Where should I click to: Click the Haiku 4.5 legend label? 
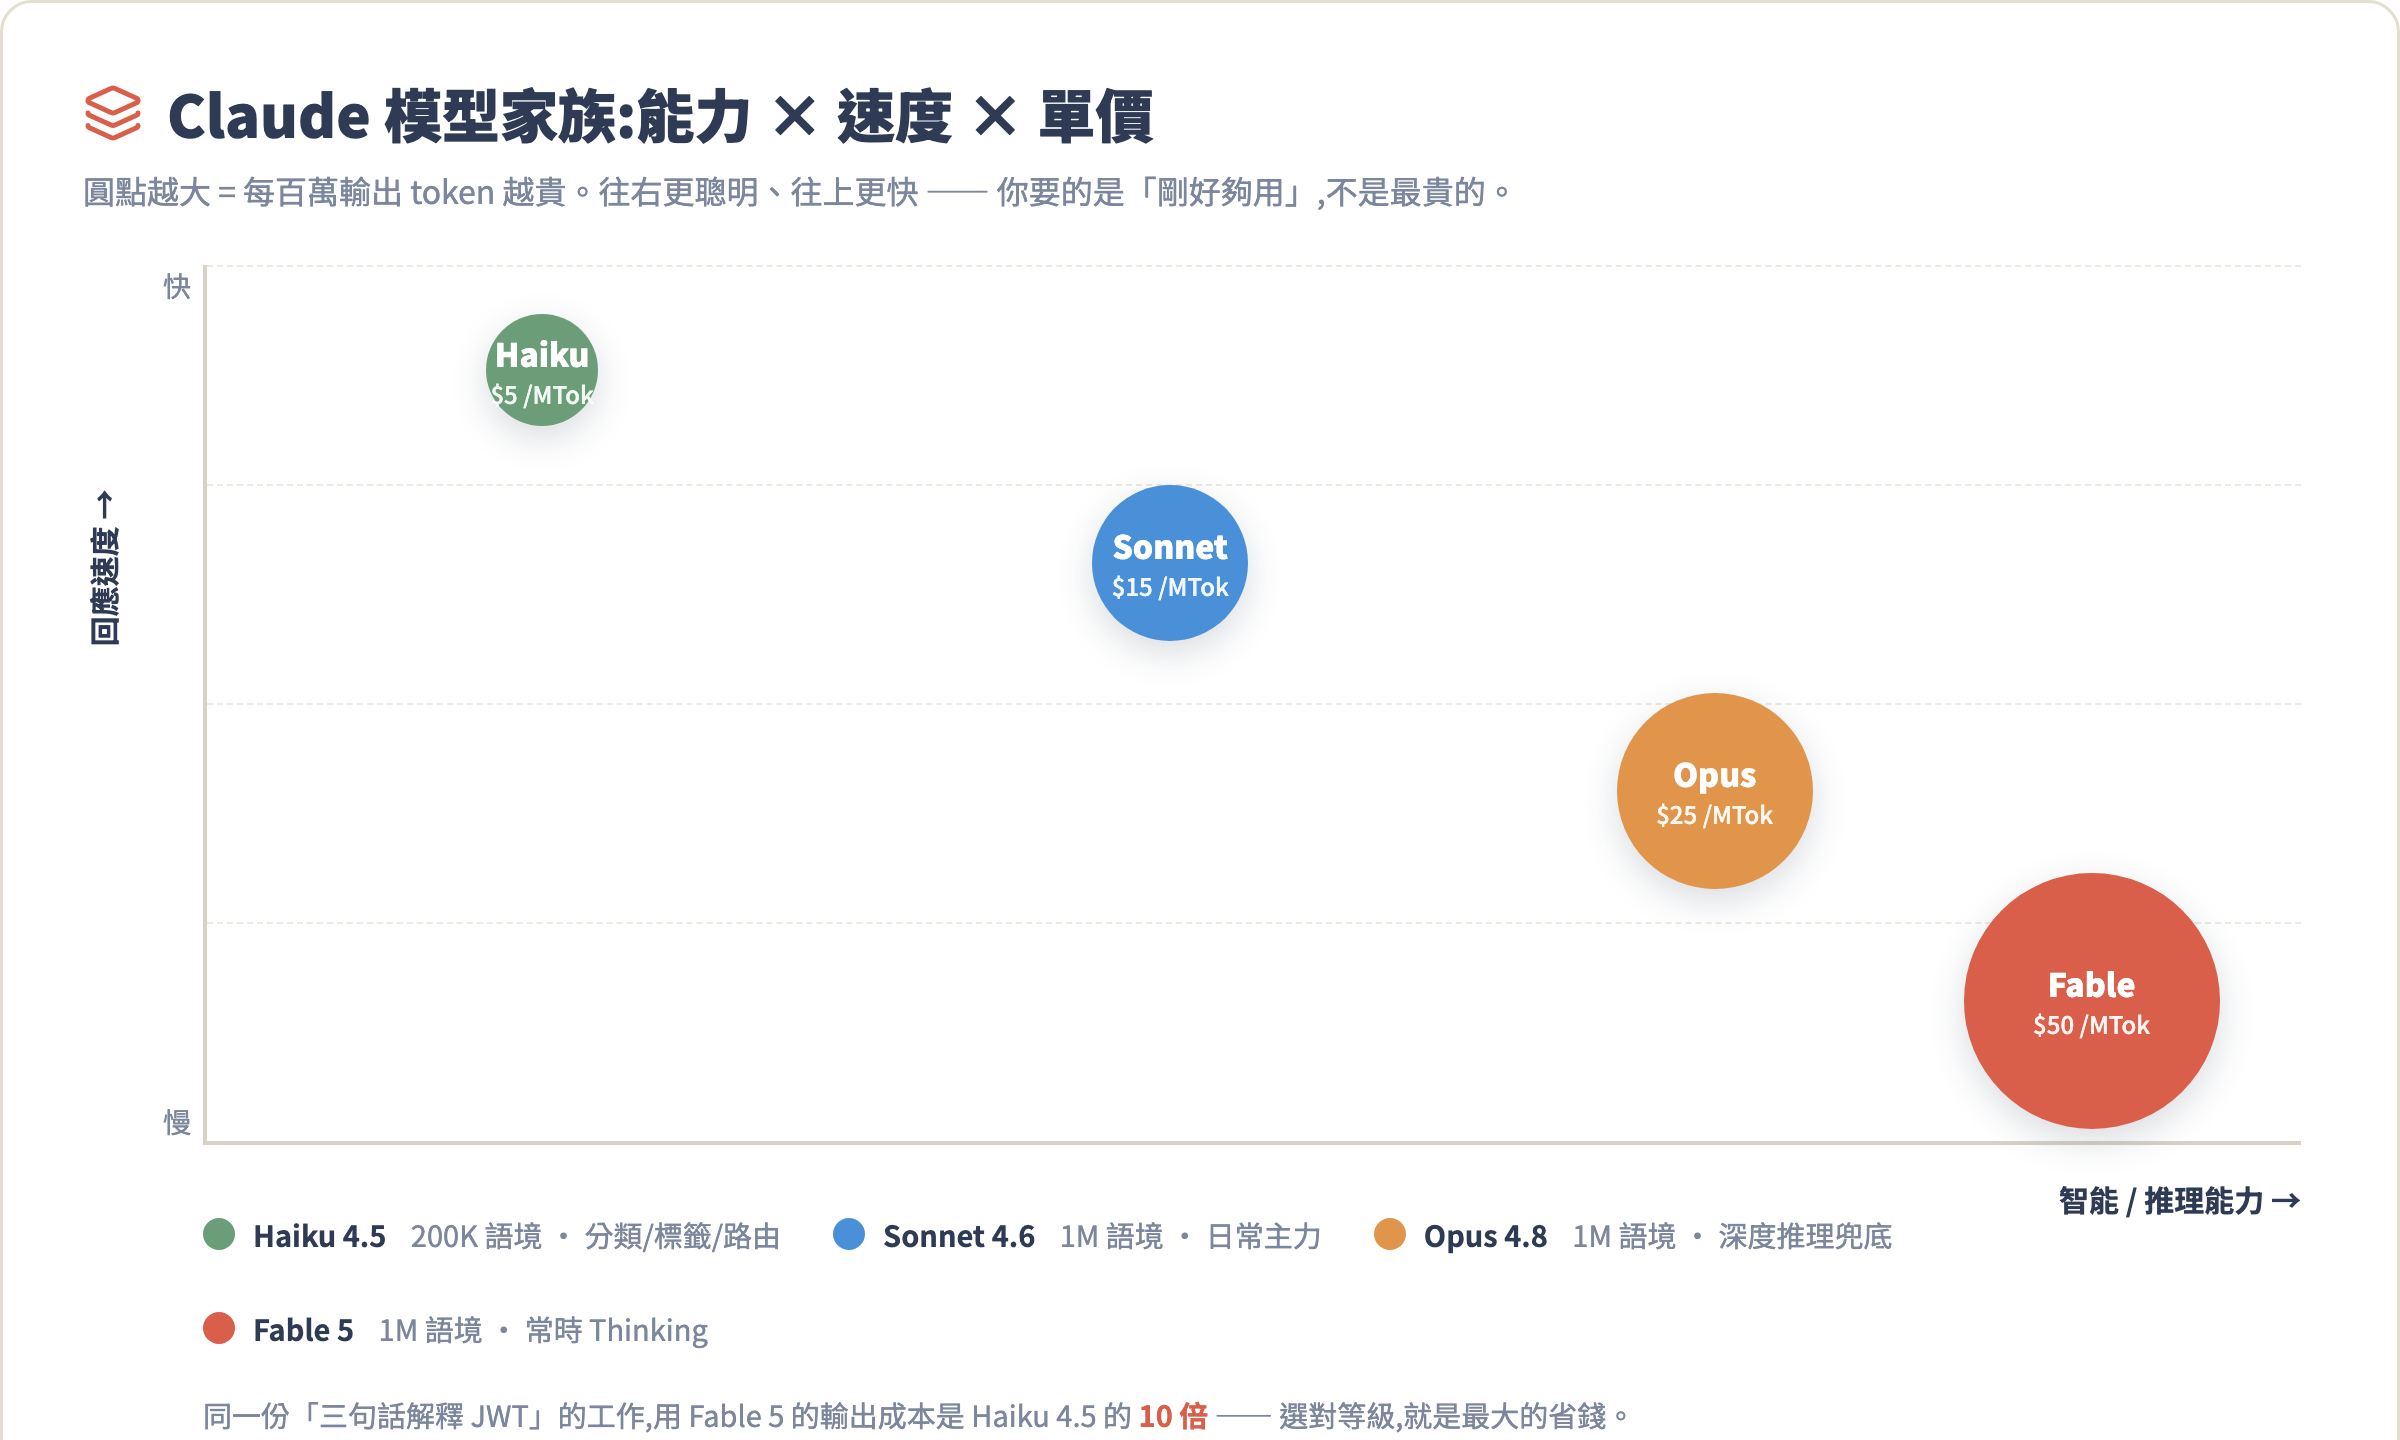tap(319, 1237)
